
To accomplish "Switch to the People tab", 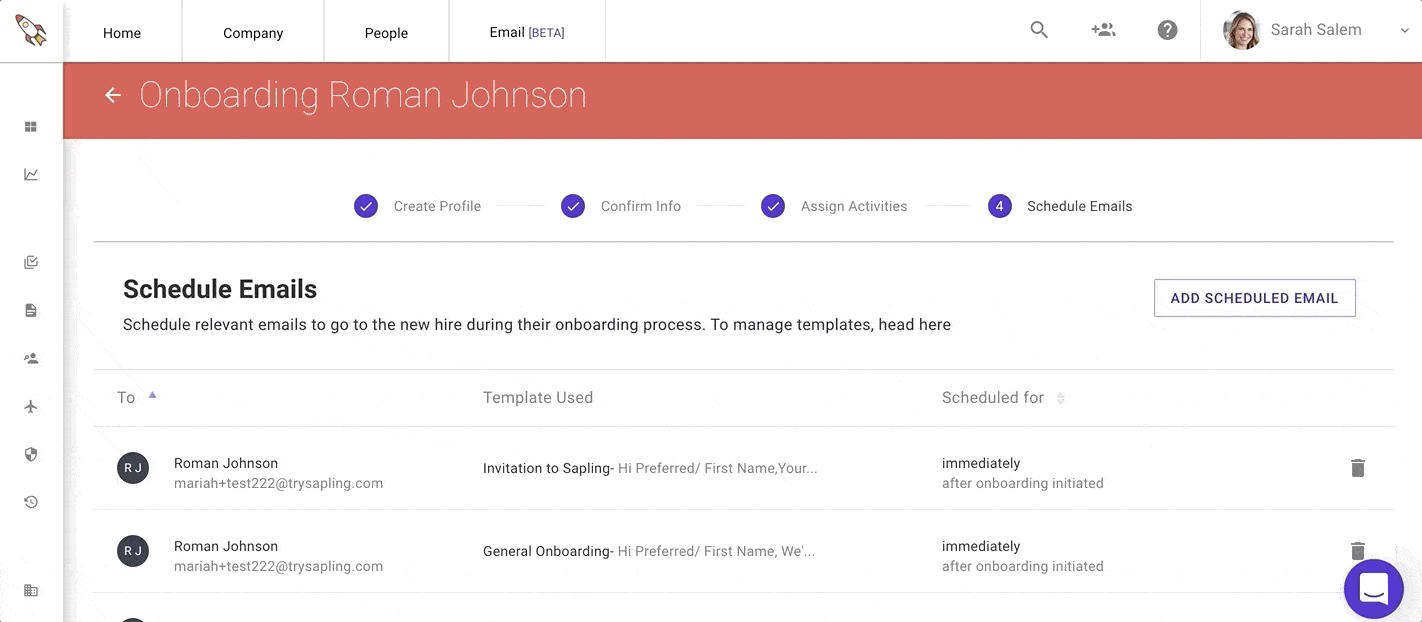I will click(386, 33).
